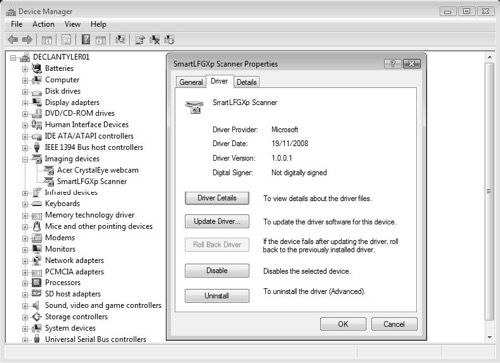This screenshot has height=363, width=500.
Task: Click the Show/Hide console tree toolbar icon
Action: 47,40
